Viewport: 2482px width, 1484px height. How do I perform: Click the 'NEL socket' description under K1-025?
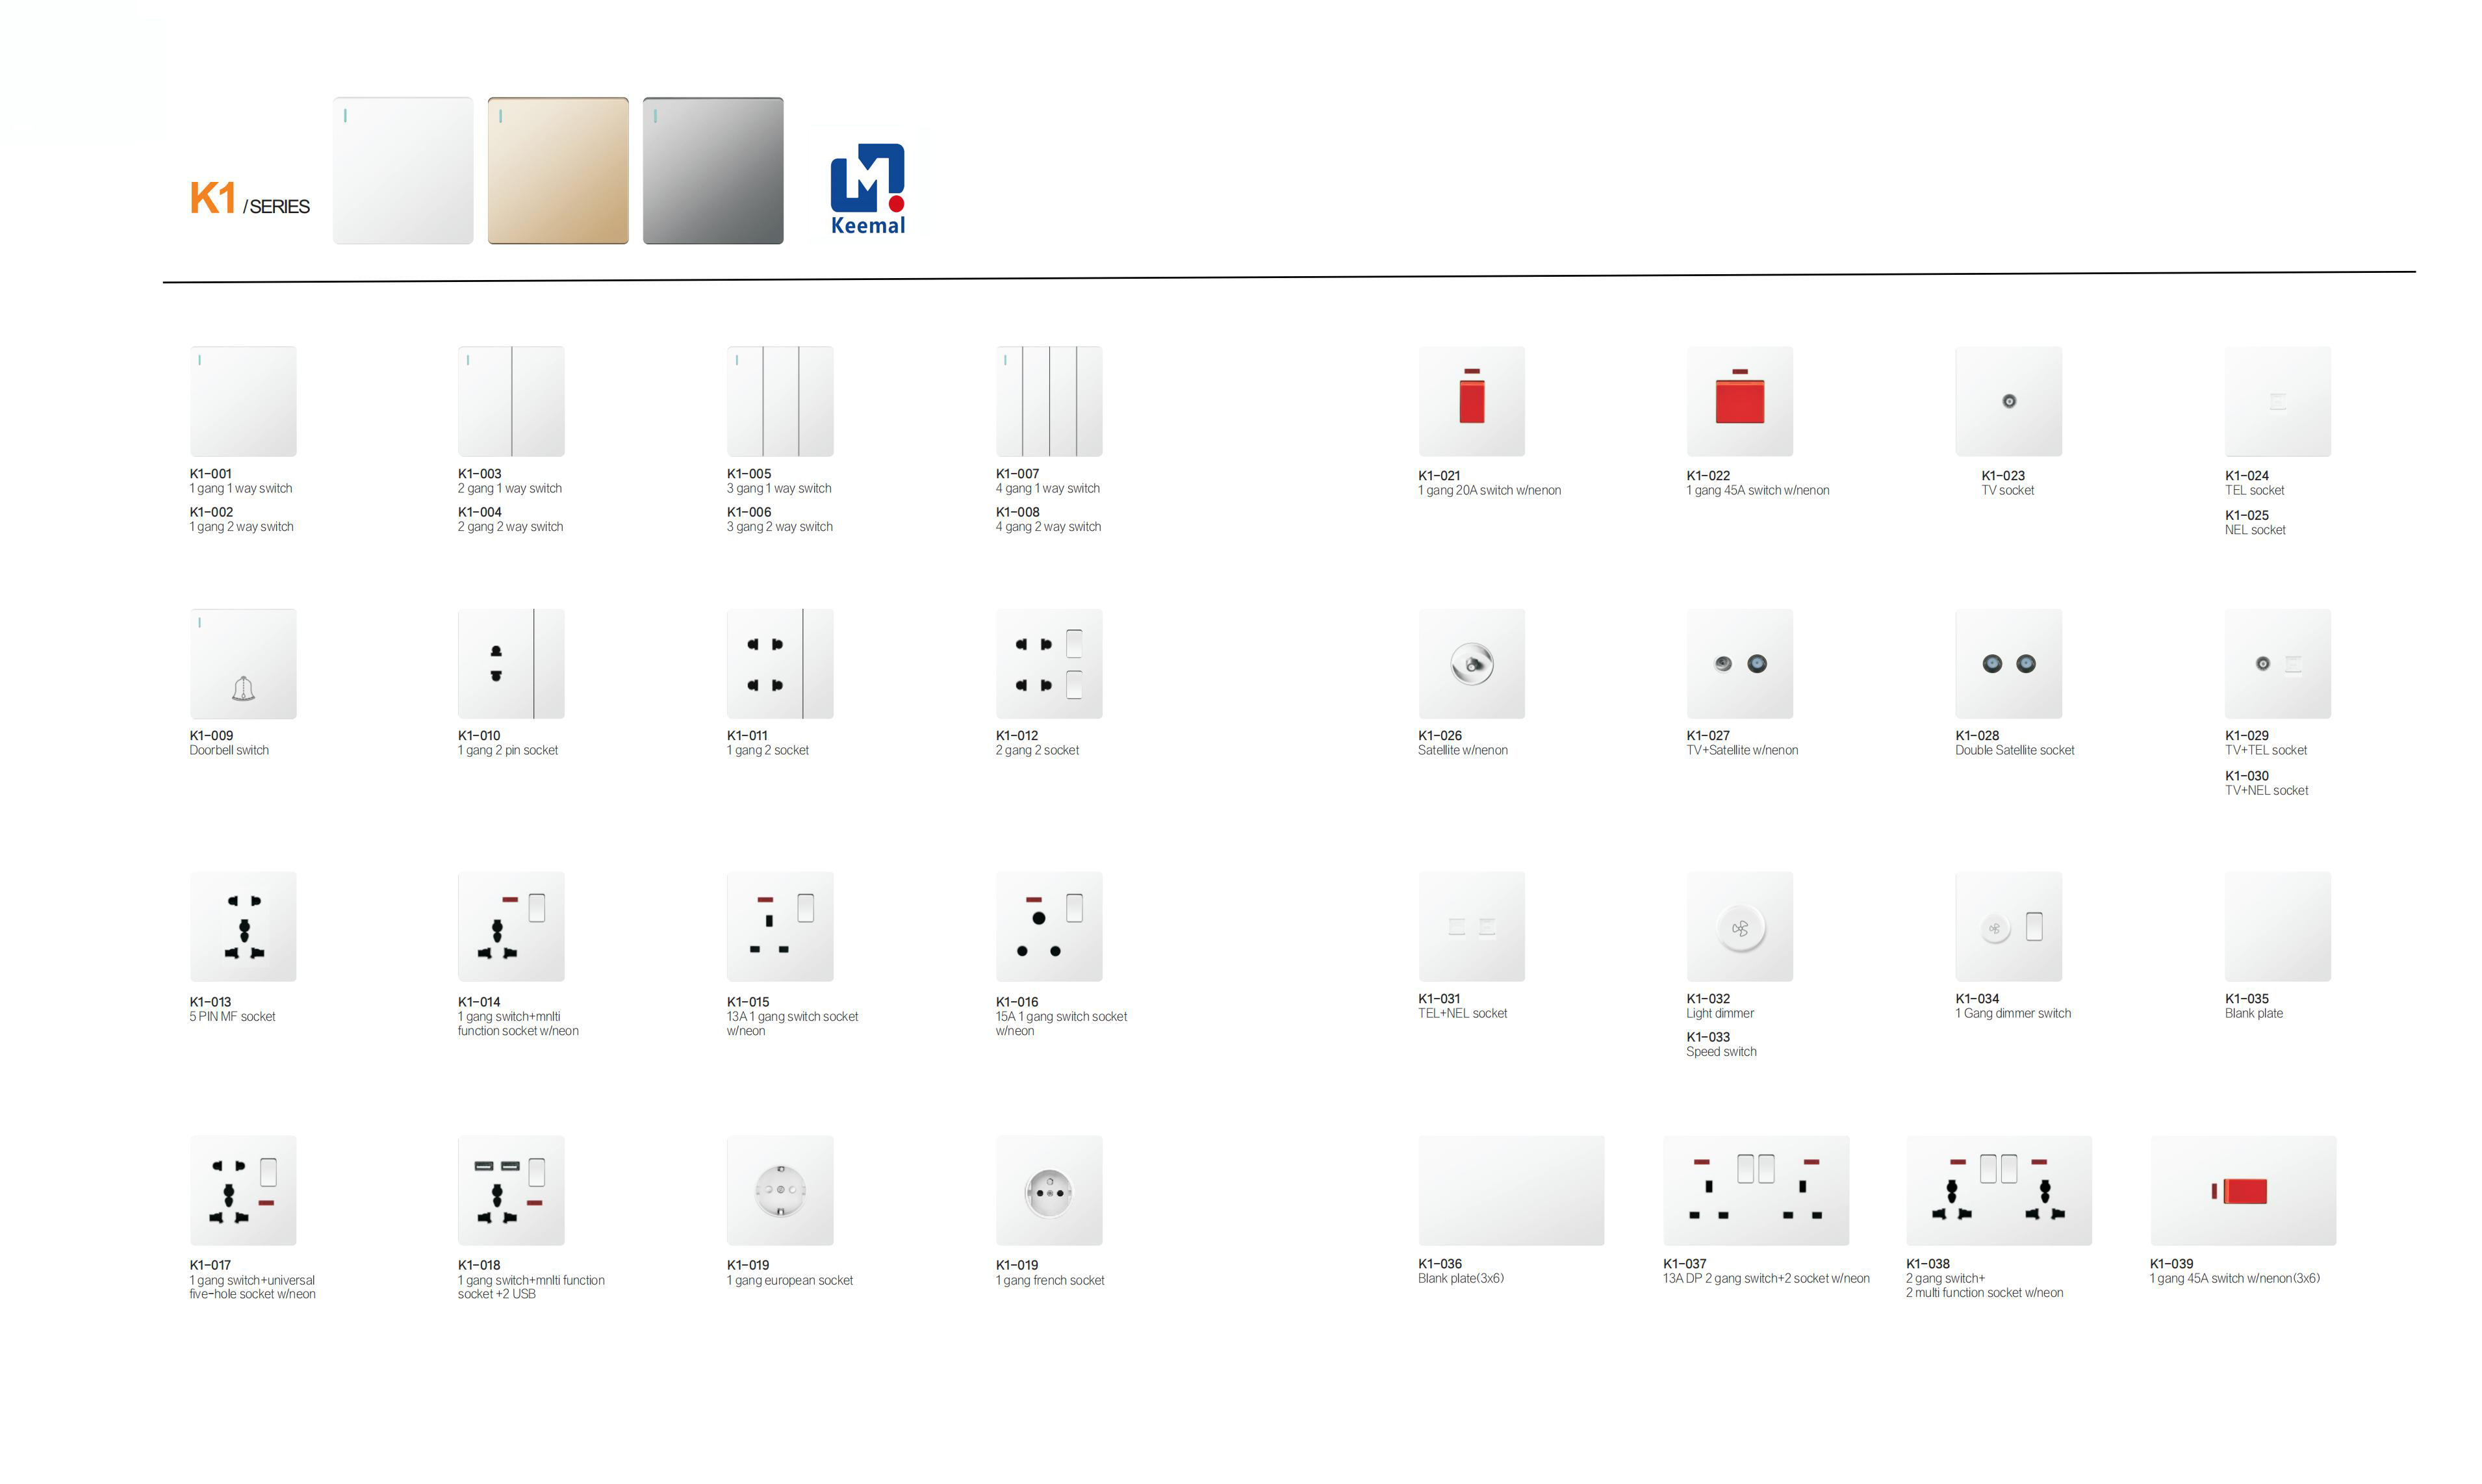point(2255,531)
